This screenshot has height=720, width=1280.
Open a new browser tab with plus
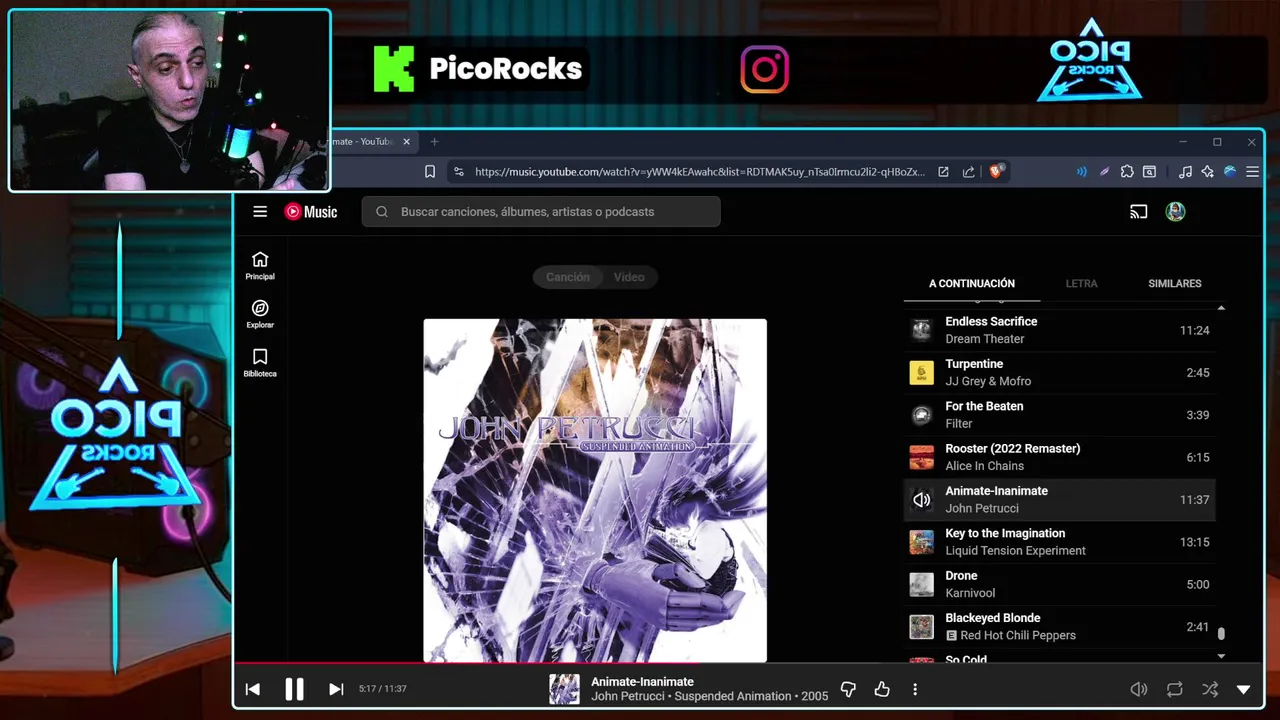click(x=434, y=142)
